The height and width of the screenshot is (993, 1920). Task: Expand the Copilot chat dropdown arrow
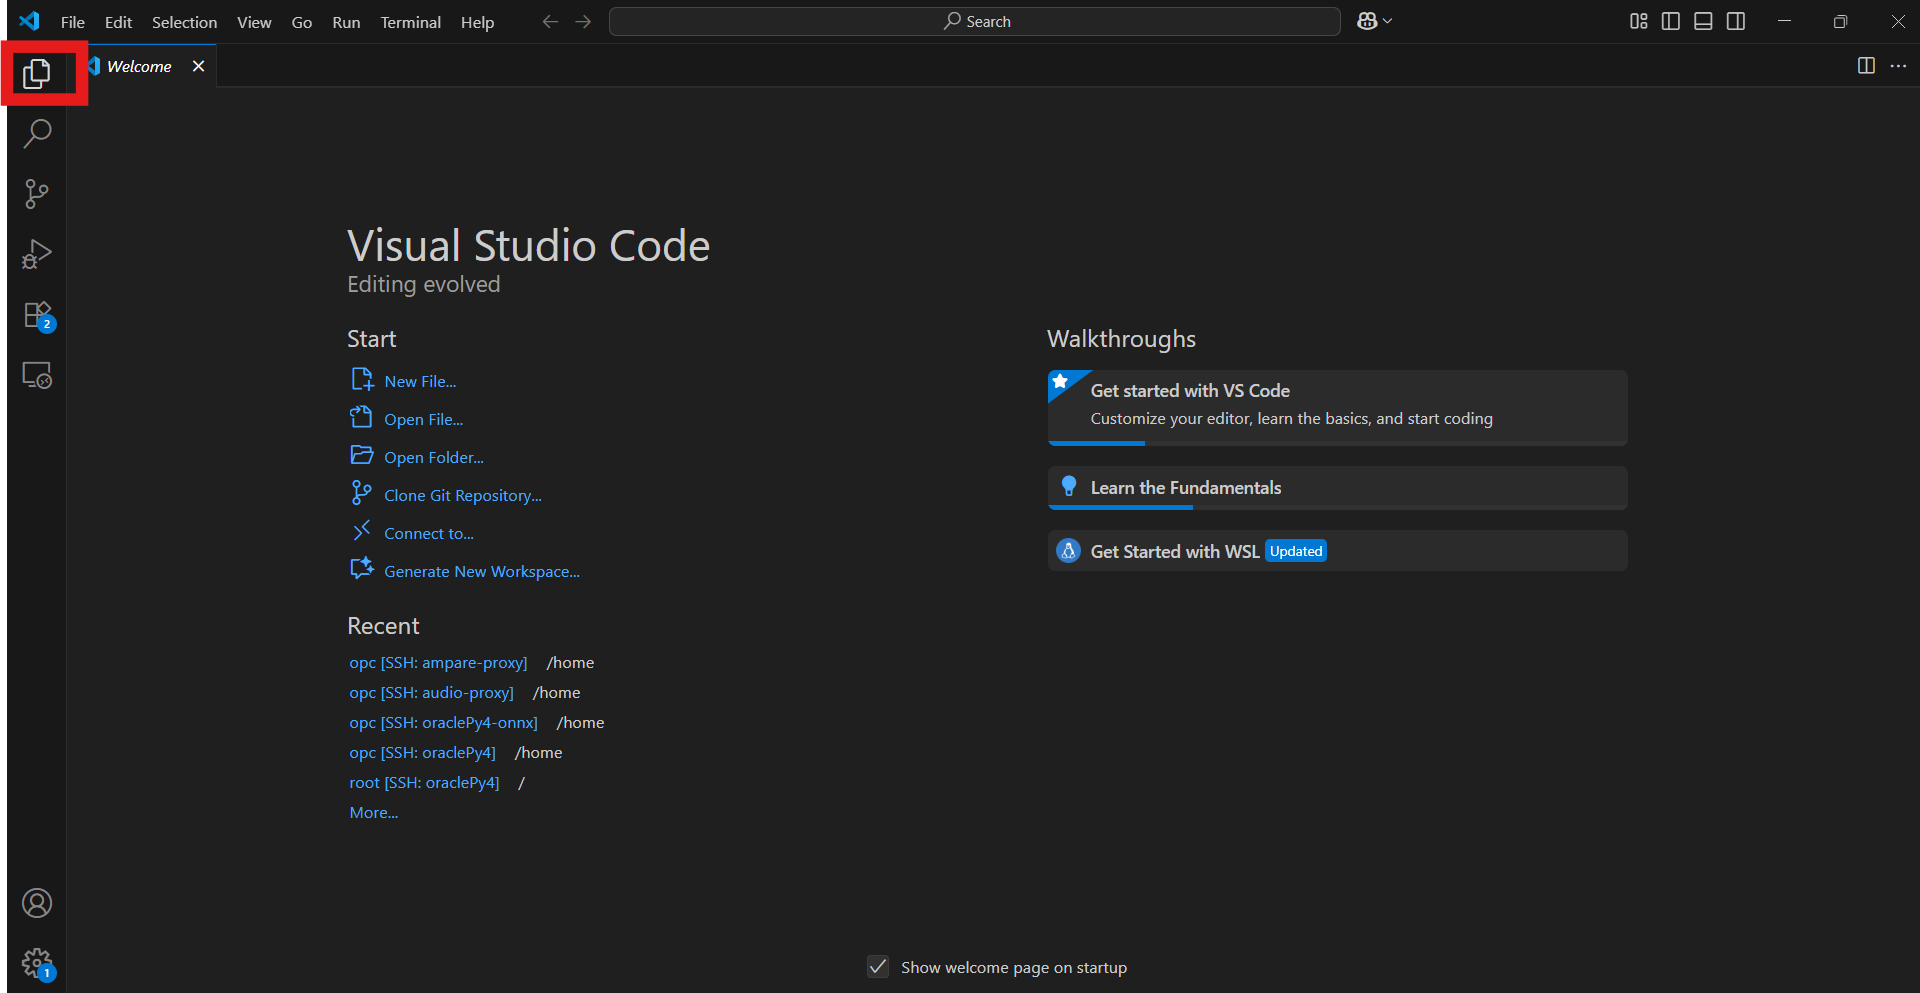coord(1388,21)
